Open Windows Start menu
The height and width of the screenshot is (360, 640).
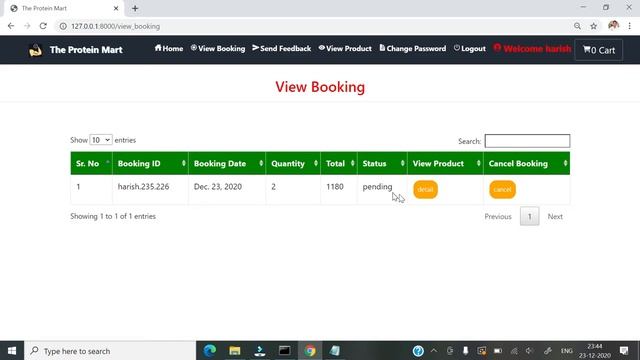[x=12, y=351]
